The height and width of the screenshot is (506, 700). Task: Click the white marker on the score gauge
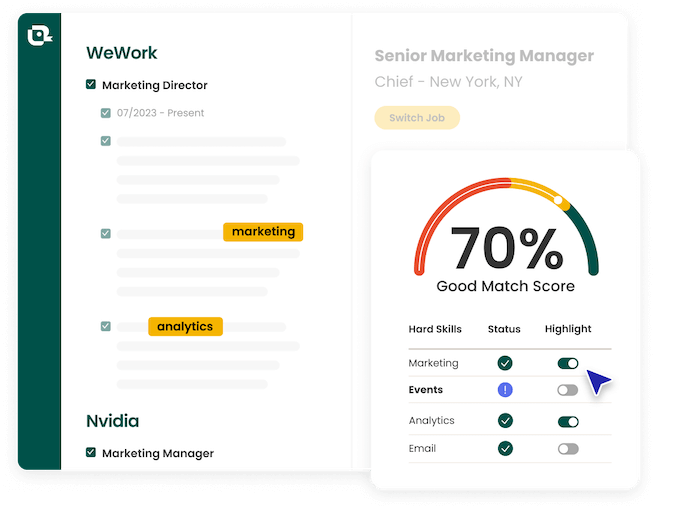point(558,200)
